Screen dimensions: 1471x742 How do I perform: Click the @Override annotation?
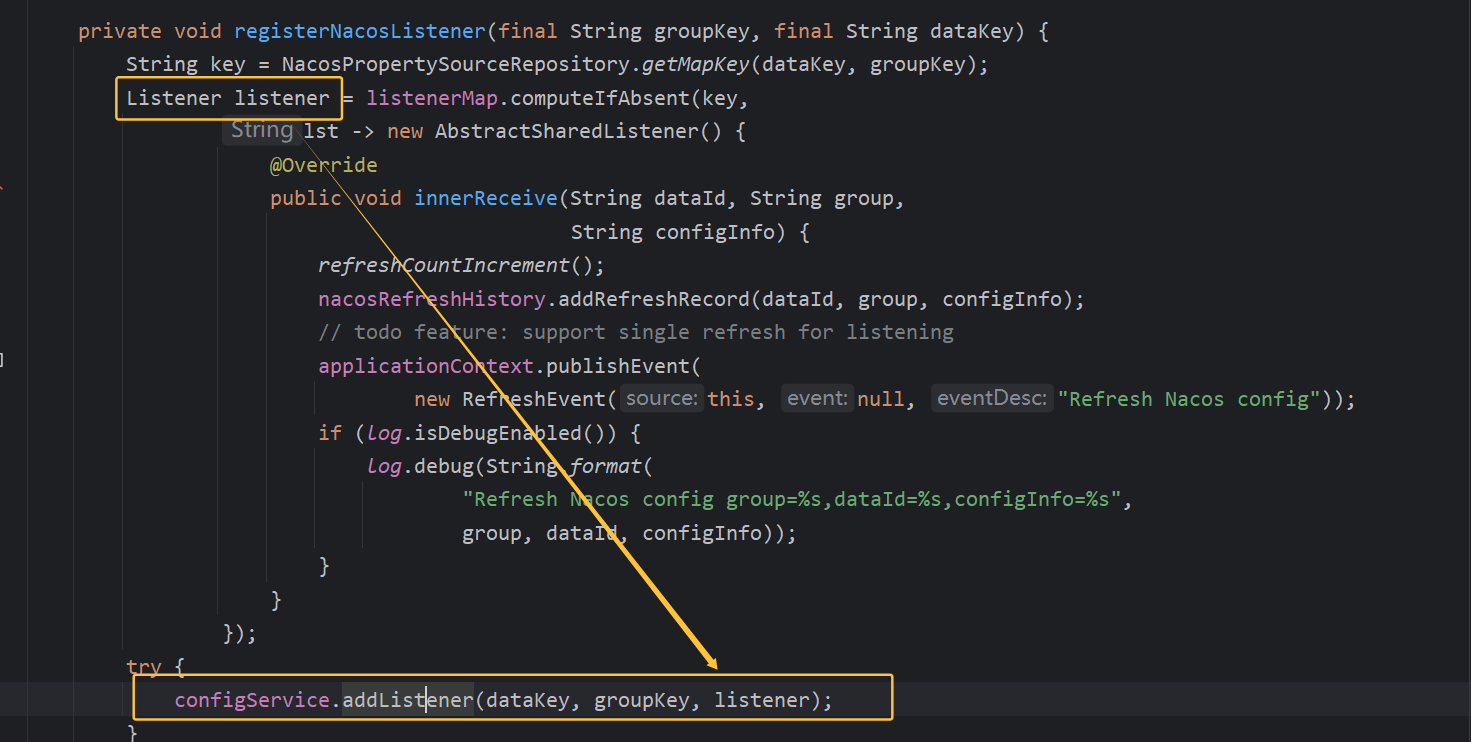pos(323,165)
